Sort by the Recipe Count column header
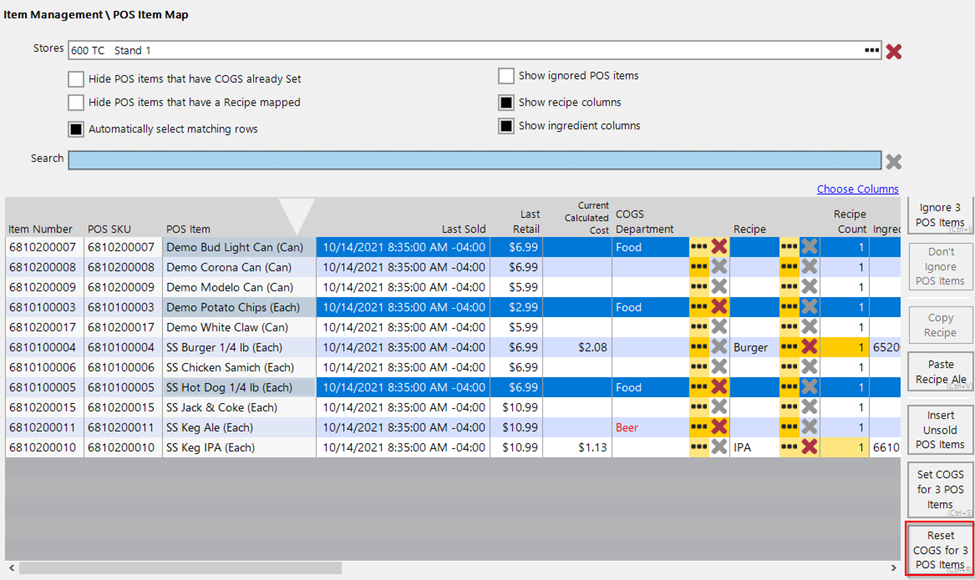 [x=850, y=221]
